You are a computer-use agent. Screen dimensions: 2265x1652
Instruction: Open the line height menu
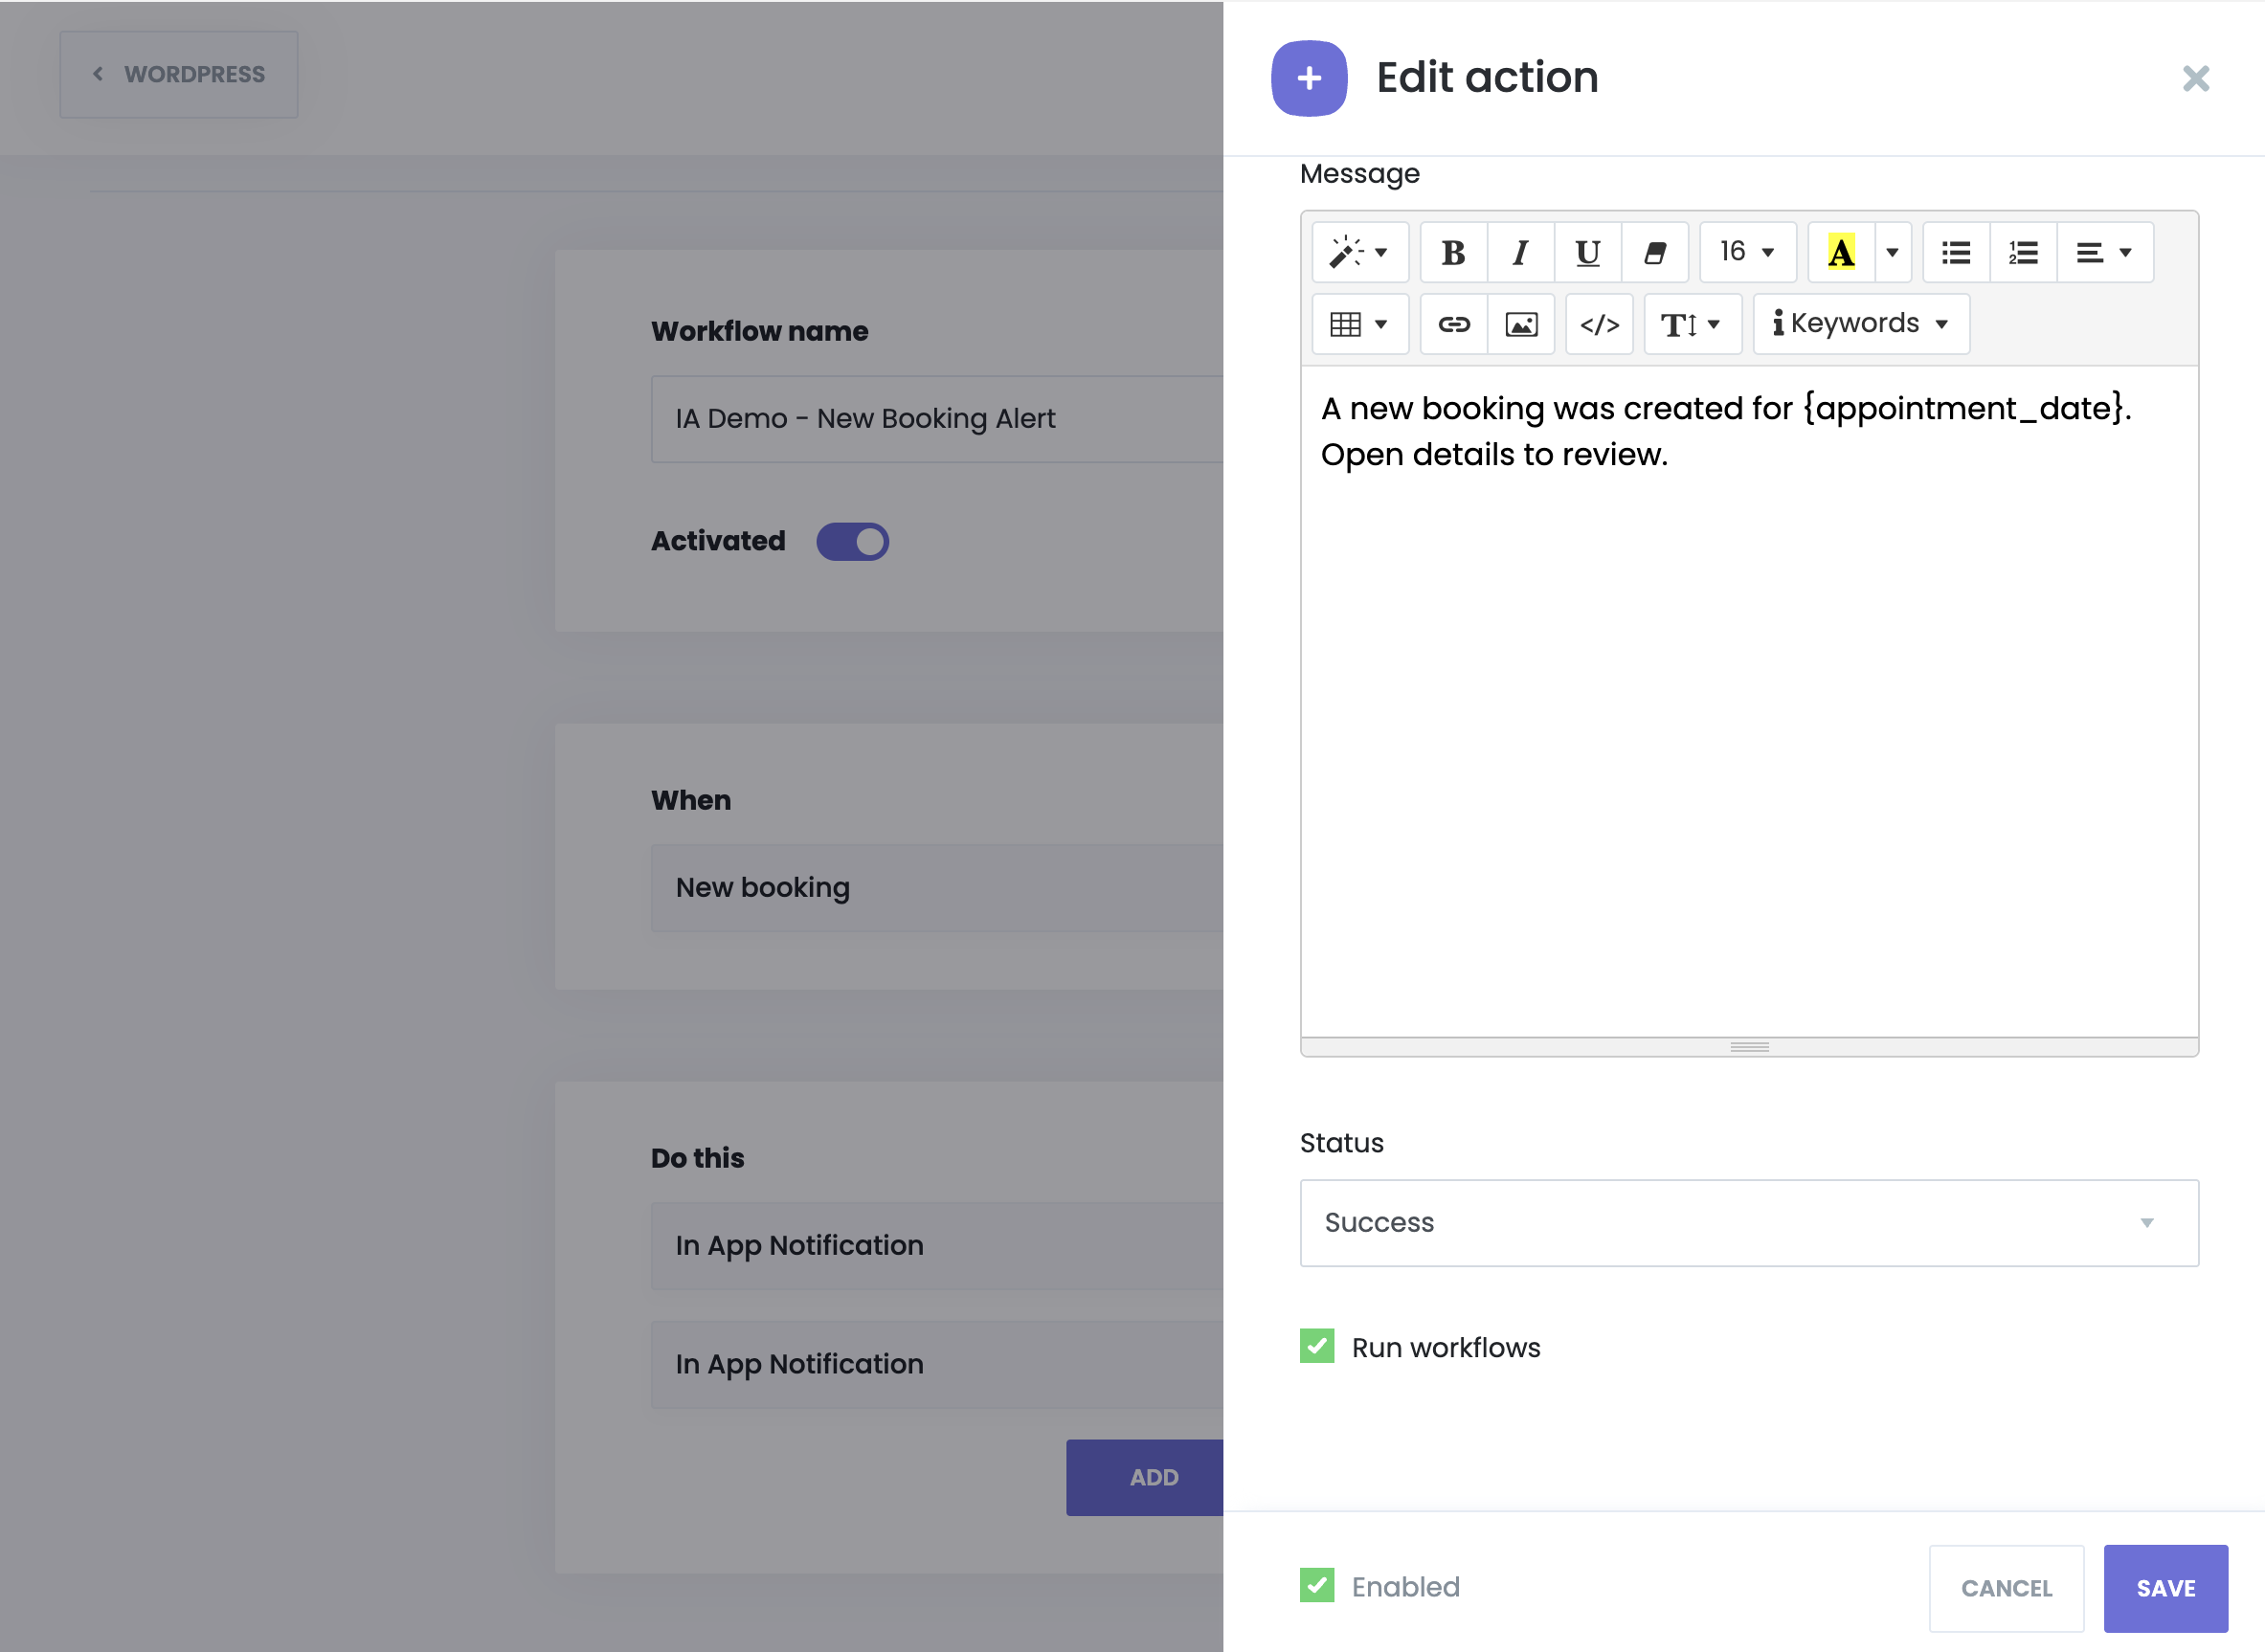pos(1692,324)
